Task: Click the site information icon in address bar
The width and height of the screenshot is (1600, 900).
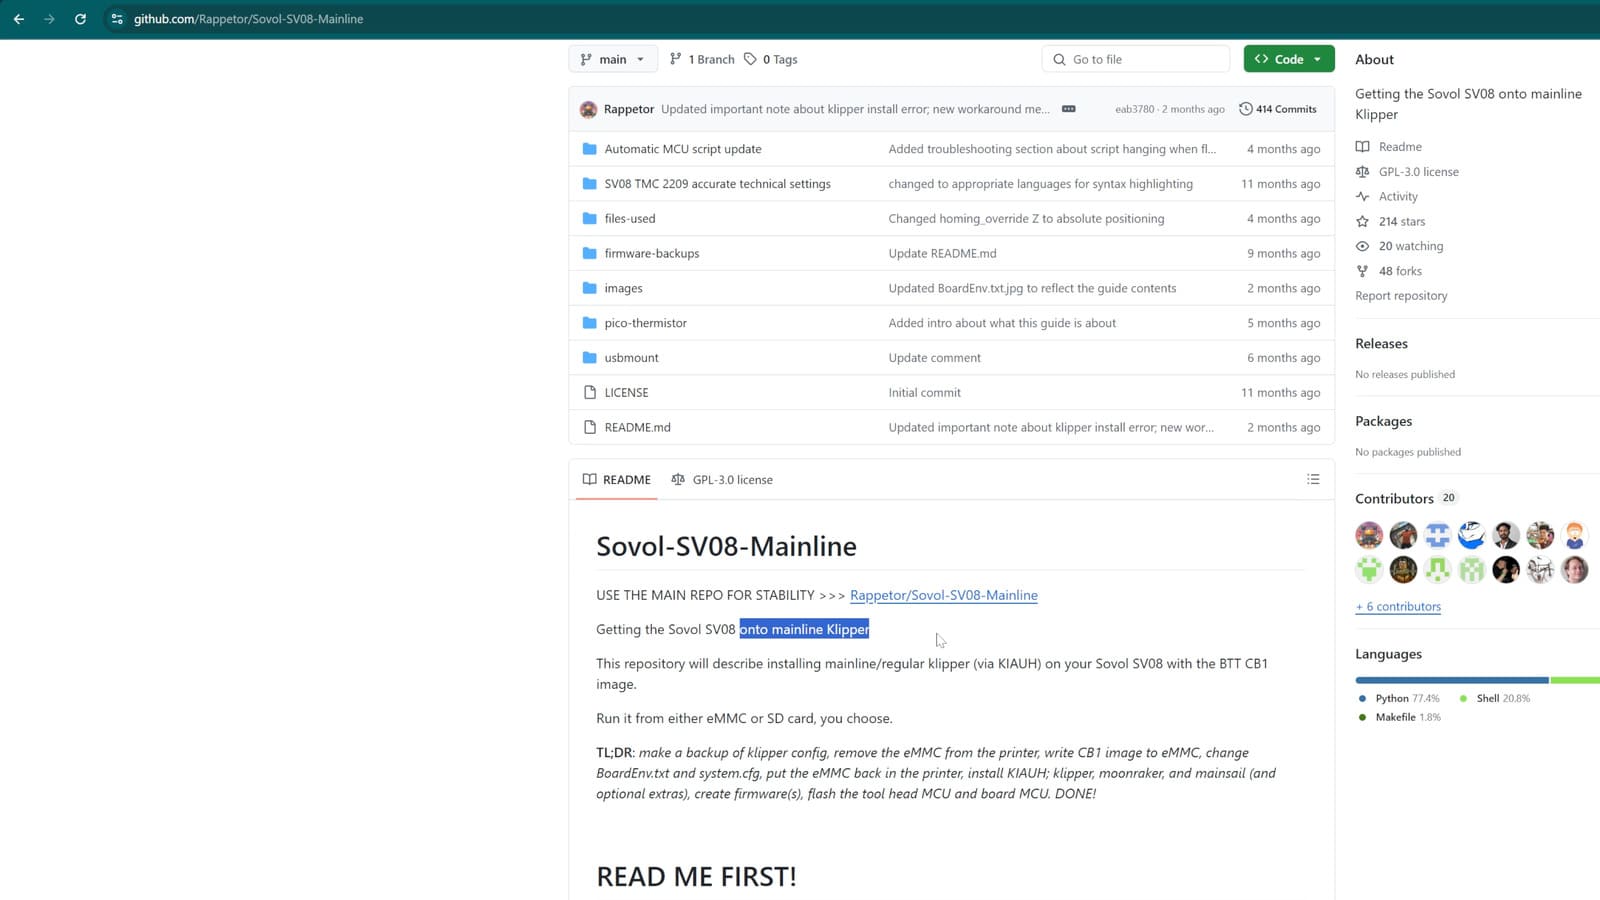Action: [117, 19]
